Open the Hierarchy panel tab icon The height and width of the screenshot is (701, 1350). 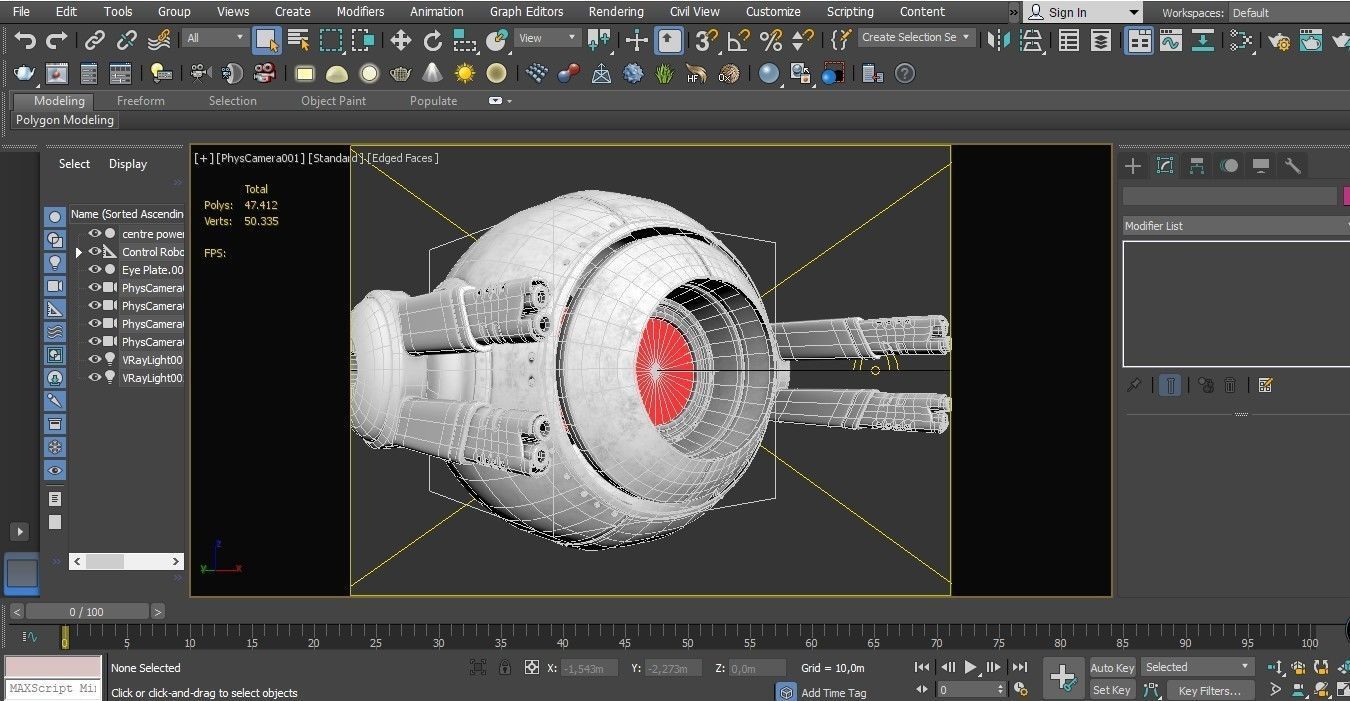pos(1197,166)
